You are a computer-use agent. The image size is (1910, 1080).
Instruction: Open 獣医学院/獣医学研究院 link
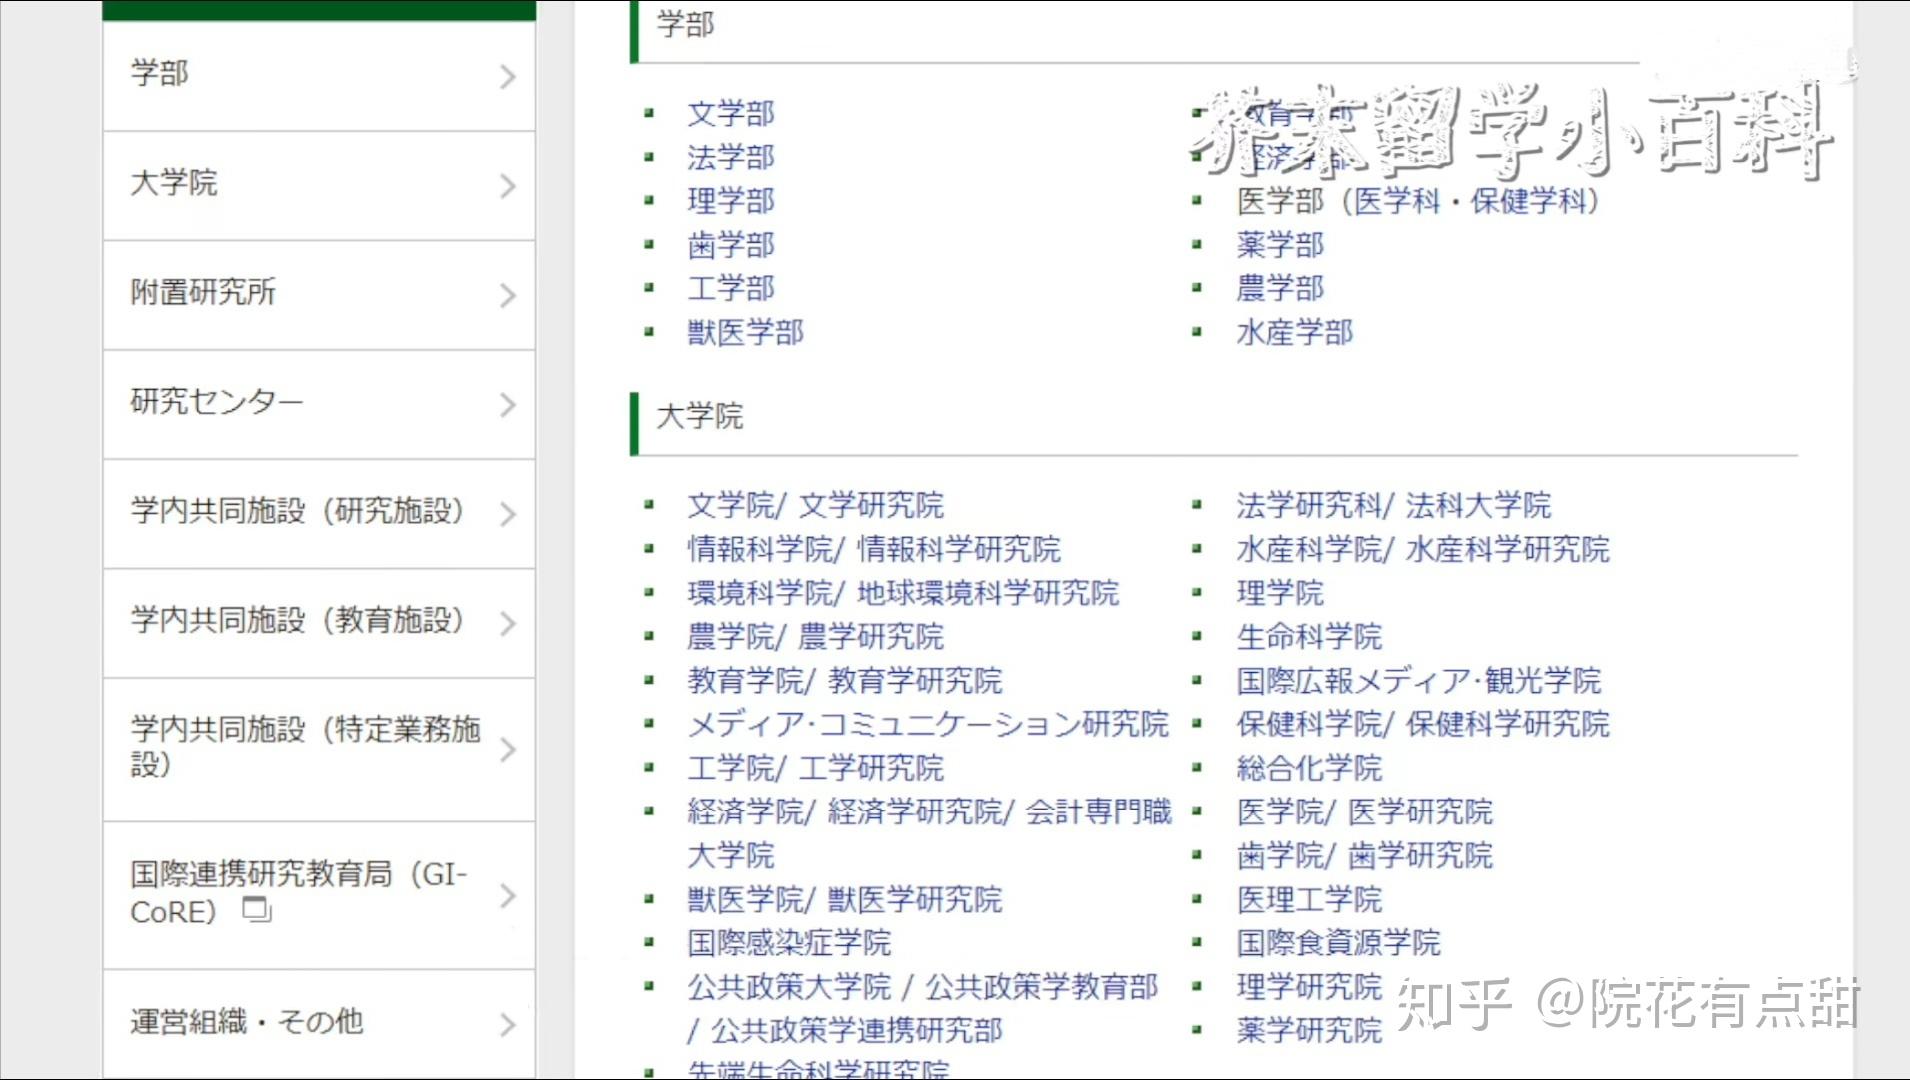pyautogui.click(x=845, y=899)
